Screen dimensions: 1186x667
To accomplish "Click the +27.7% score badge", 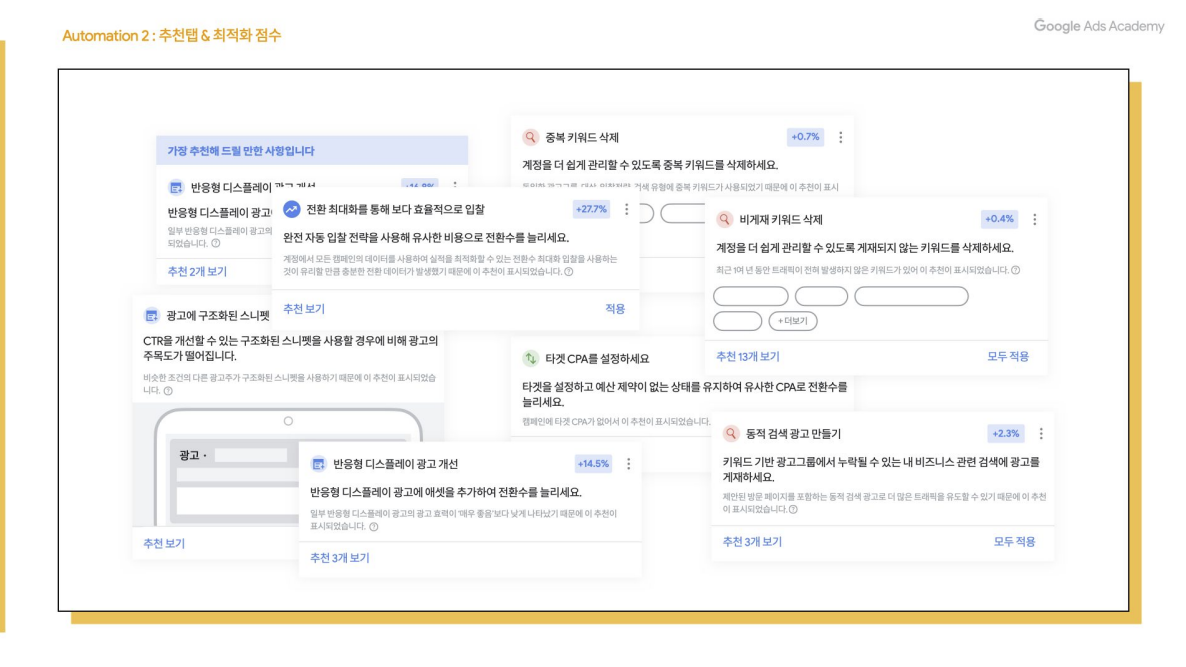I will pyautogui.click(x=591, y=209).
